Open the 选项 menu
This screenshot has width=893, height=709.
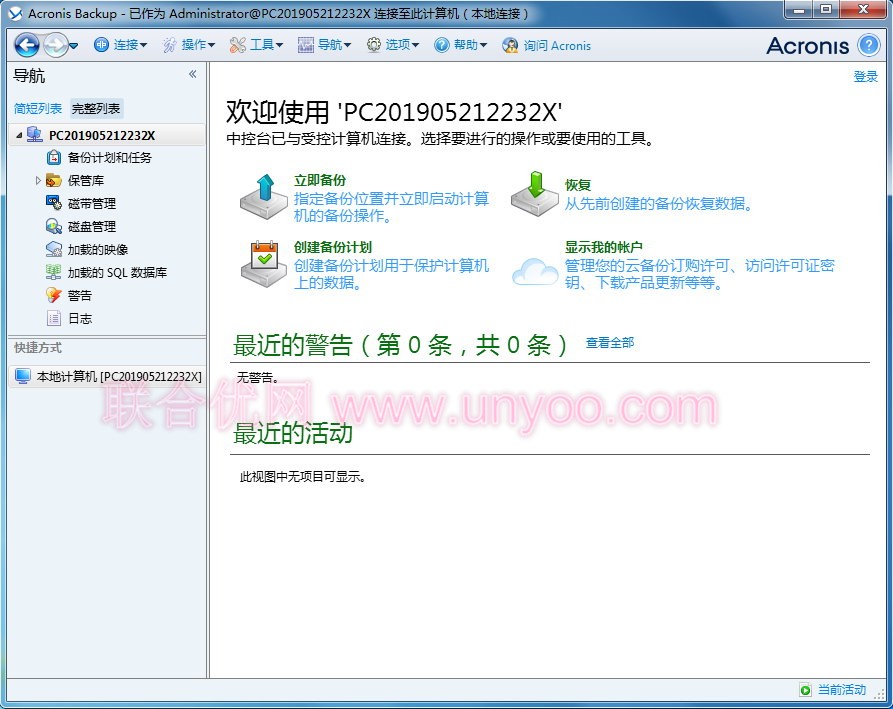393,45
